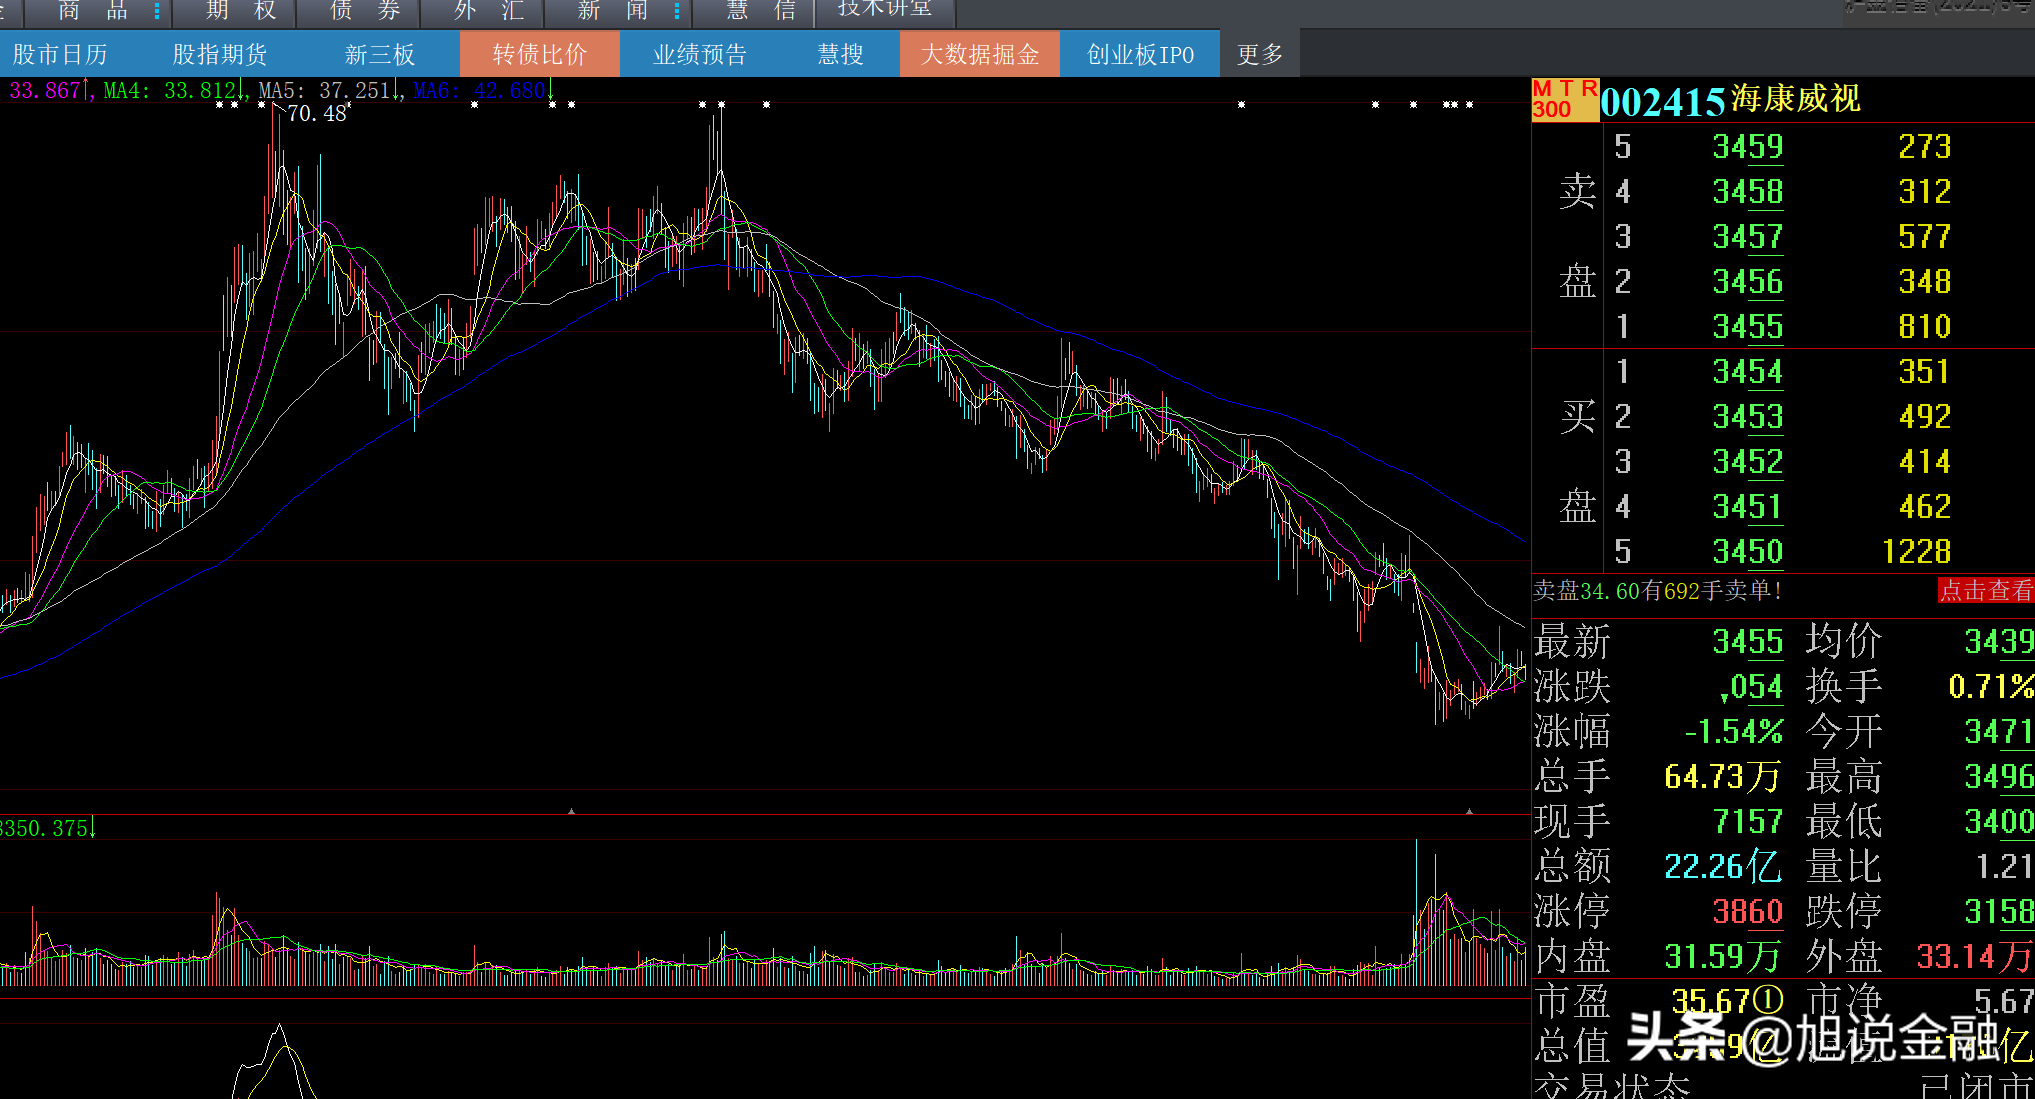Click the 总额 value 22.26亿
Viewport: 2035px width, 1099px height.
pos(1723,866)
